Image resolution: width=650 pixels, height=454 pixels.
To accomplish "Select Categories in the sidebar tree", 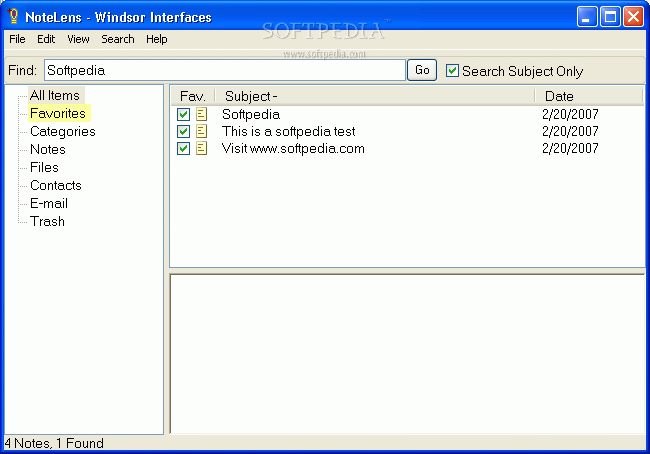I will tap(63, 131).
